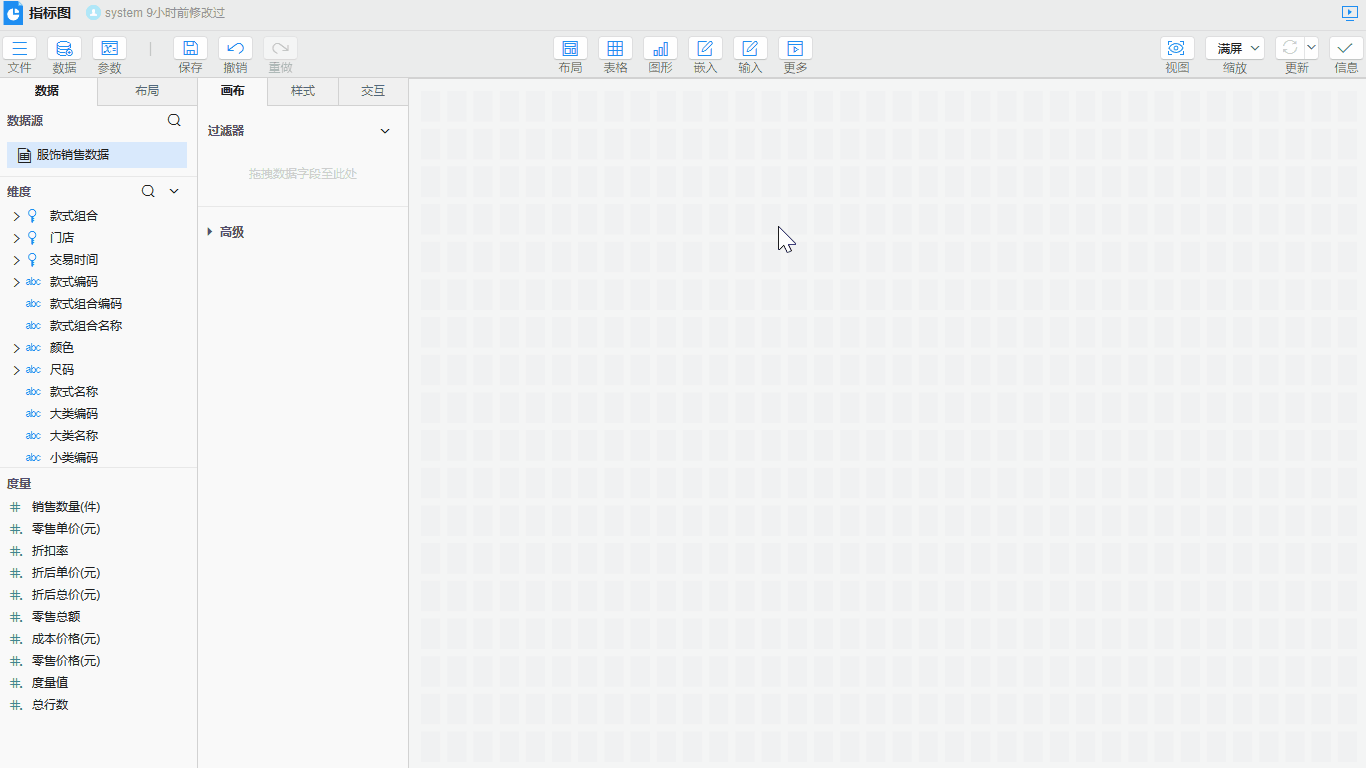Open the 满屏 zoom dropdown

pyautogui.click(x=1235, y=48)
